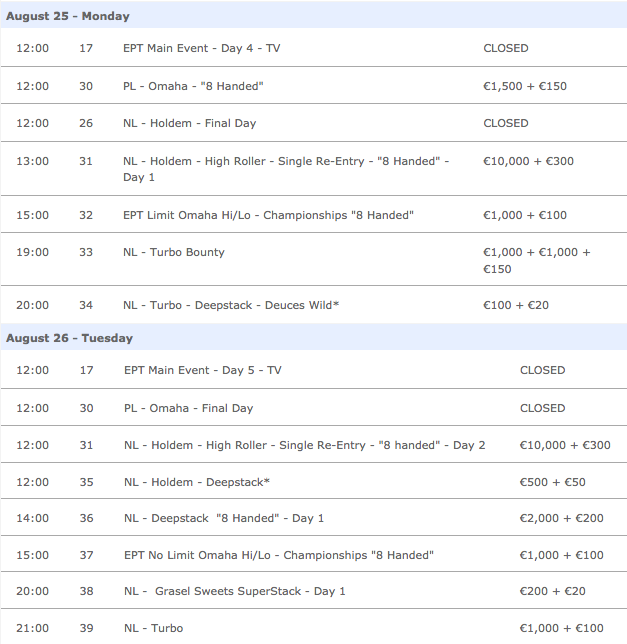Open Grasel Sweets SuperStack - Day 1 event
The image size is (627, 644).
click(235, 591)
